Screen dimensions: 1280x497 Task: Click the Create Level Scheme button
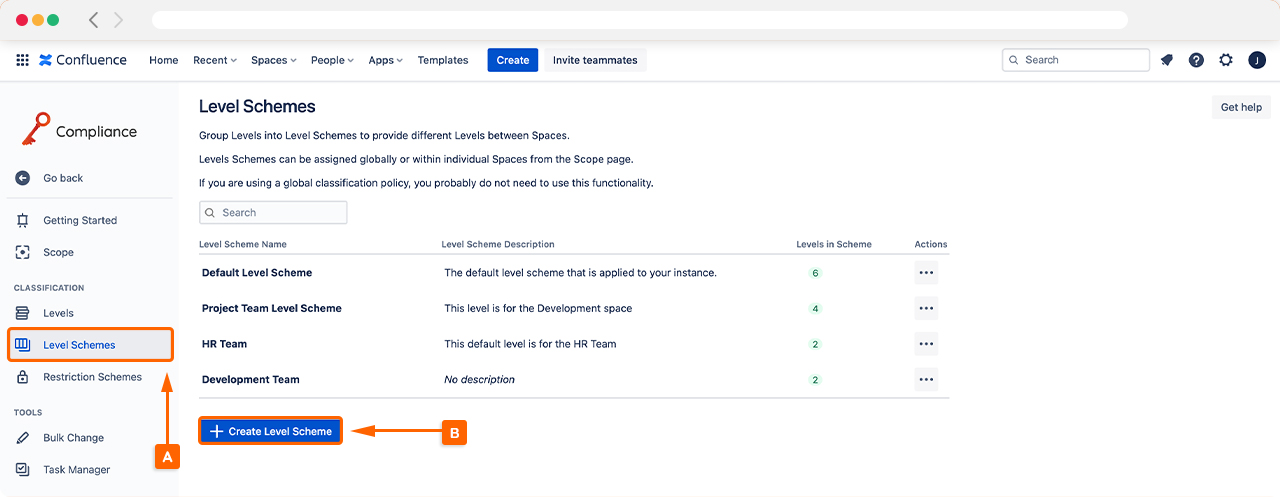tap(271, 431)
